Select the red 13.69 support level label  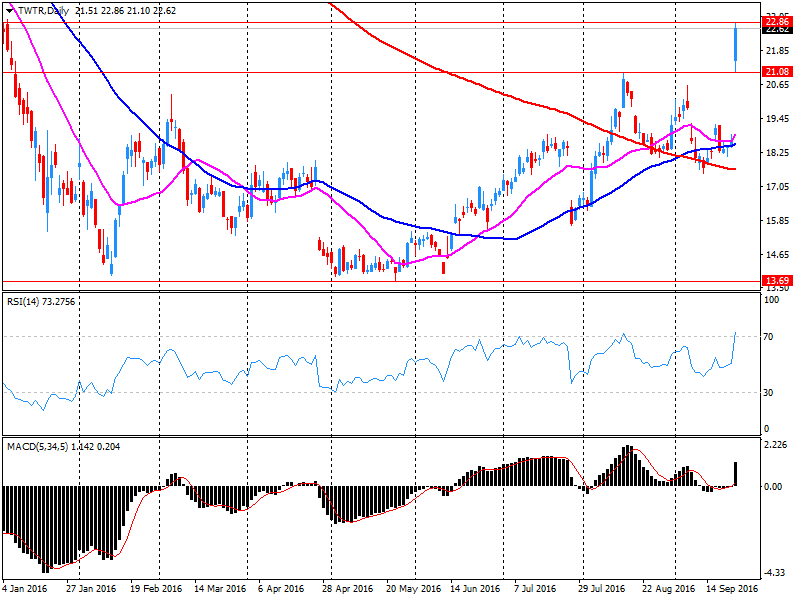[x=777, y=281]
